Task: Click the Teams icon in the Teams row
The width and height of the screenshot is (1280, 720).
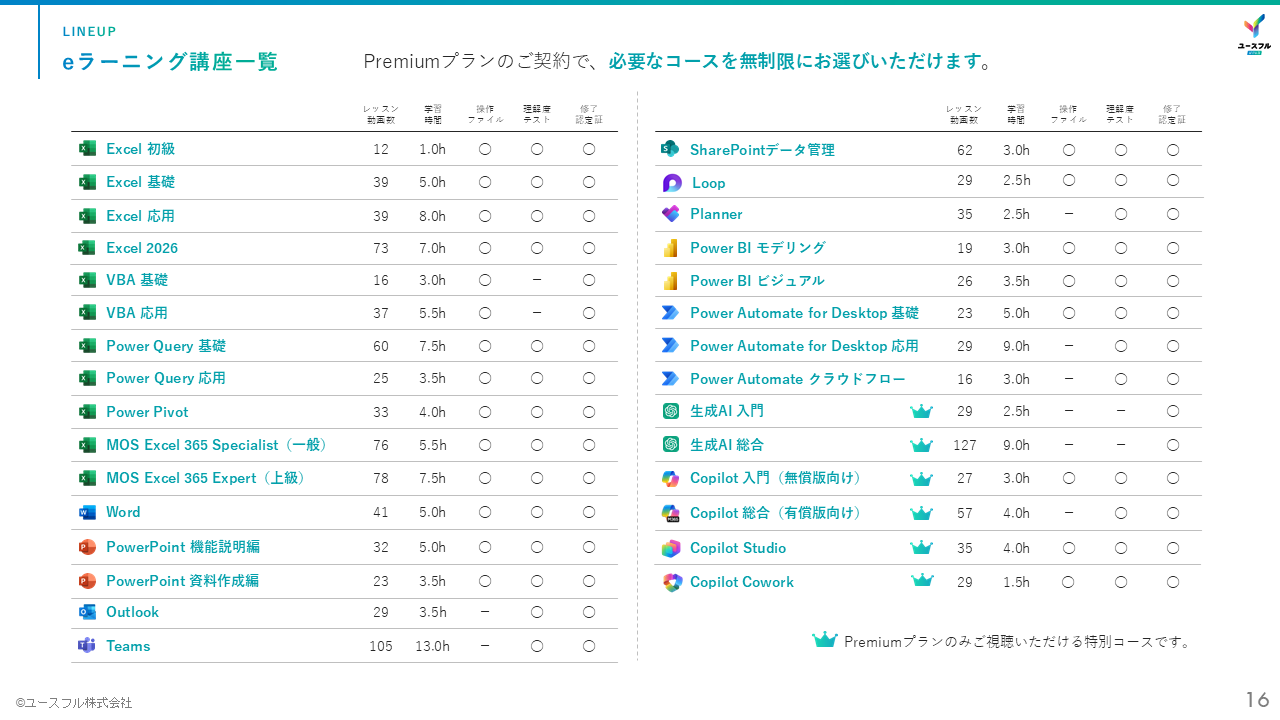Action: click(x=87, y=646)
